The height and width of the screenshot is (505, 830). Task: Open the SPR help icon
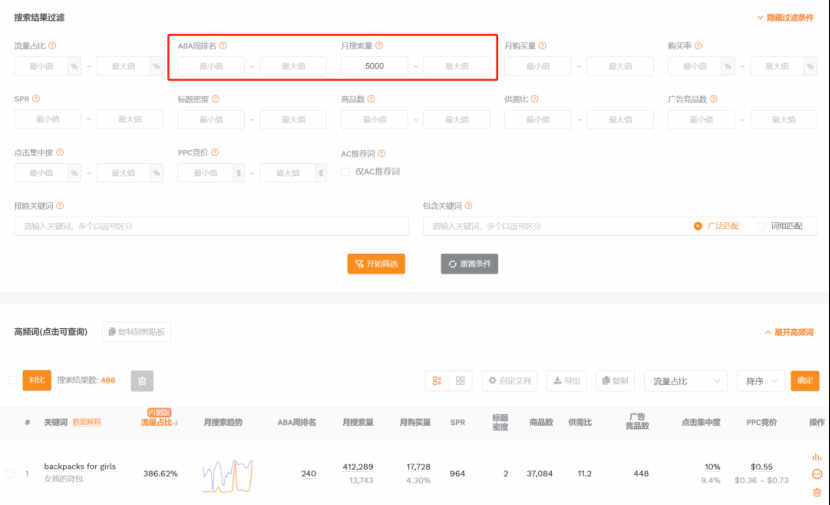click(36, 99)
